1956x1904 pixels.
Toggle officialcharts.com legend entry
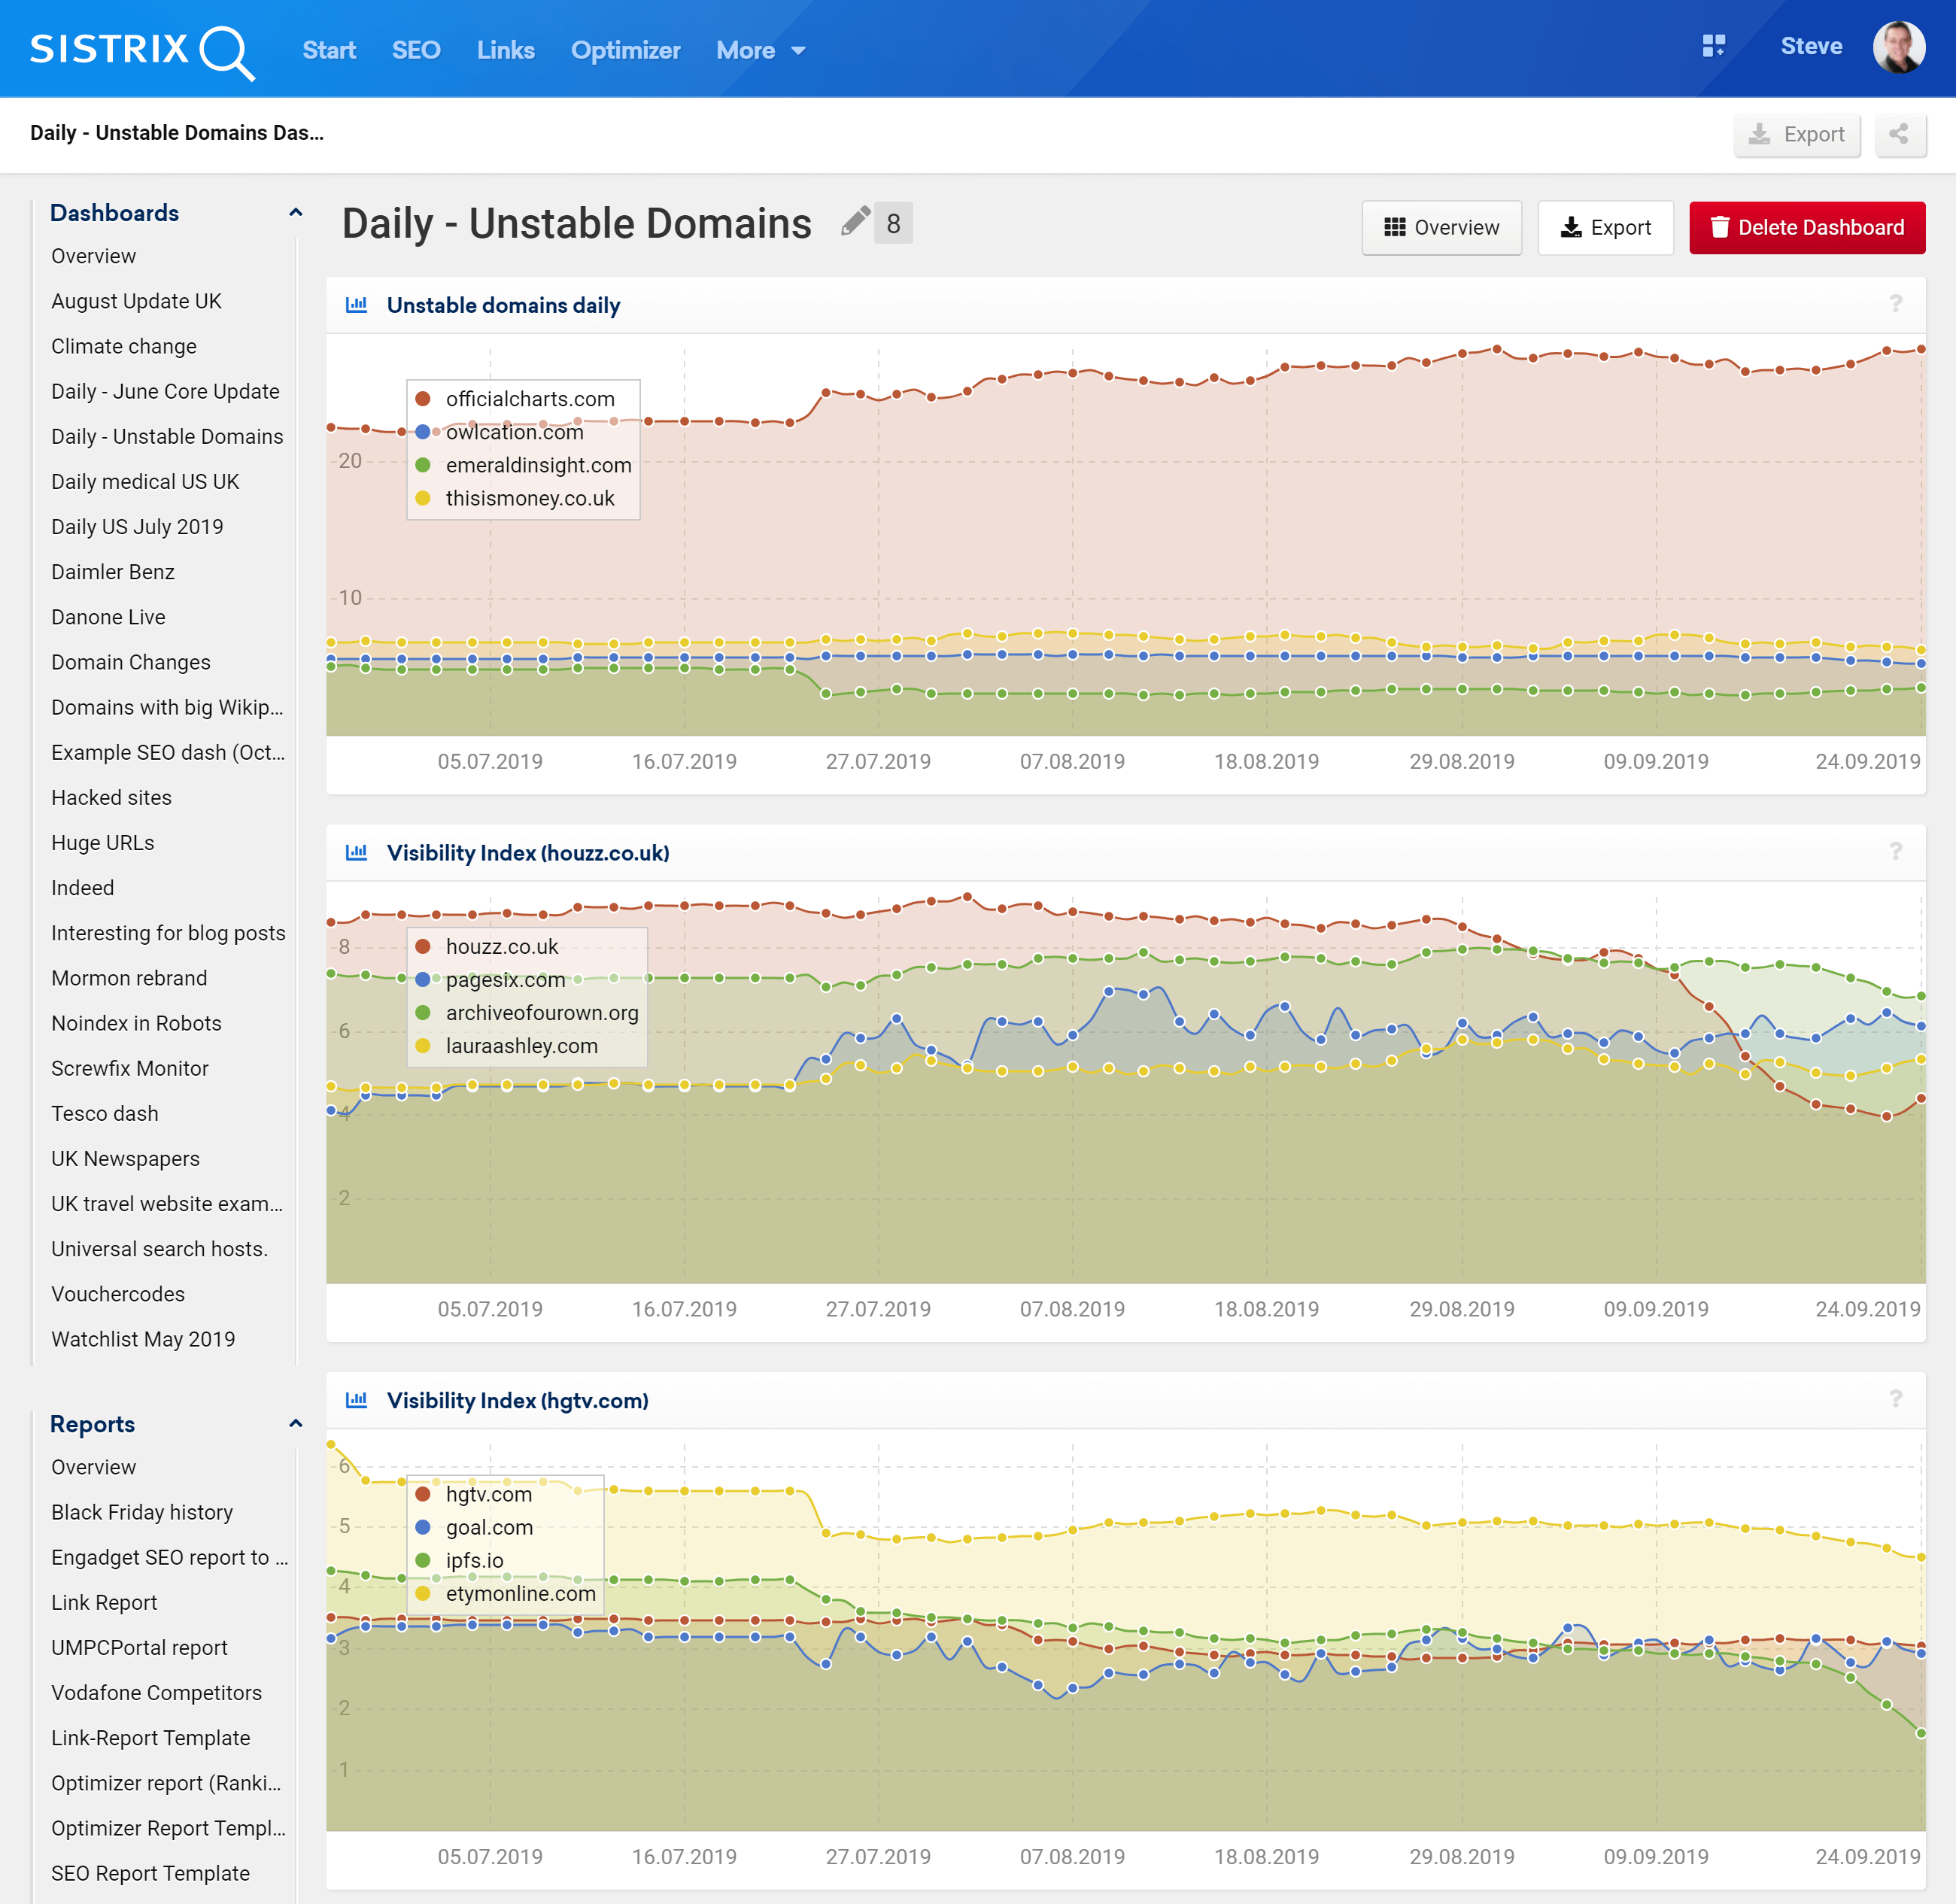[x=515, y=398]
